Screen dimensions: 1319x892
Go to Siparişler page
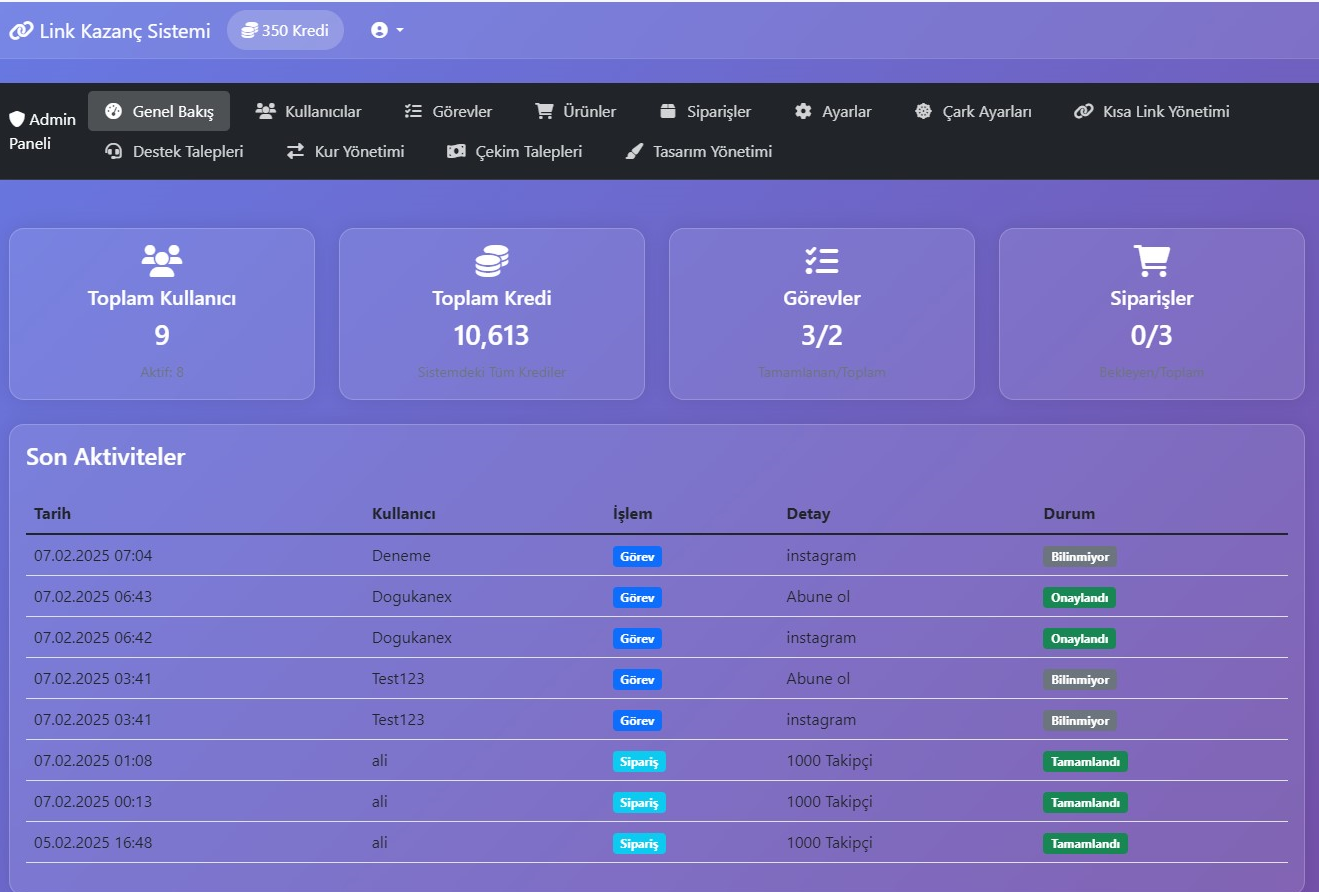[705, 111]
